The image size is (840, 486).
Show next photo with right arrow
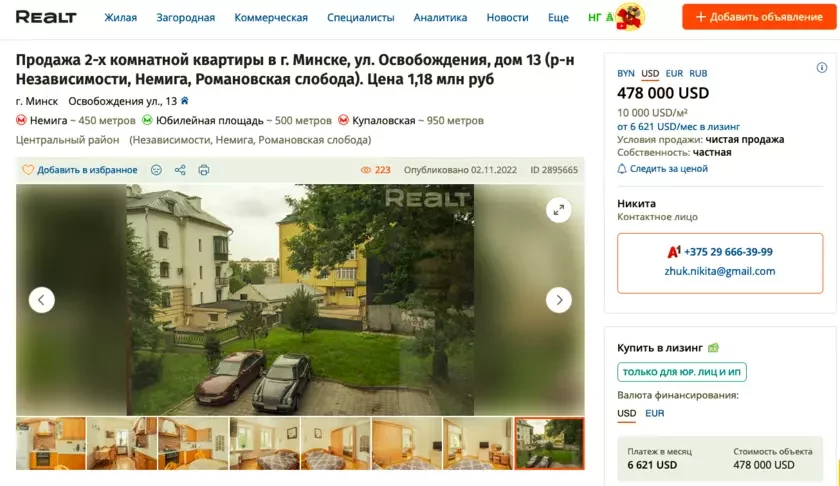[x=559, y=300]
